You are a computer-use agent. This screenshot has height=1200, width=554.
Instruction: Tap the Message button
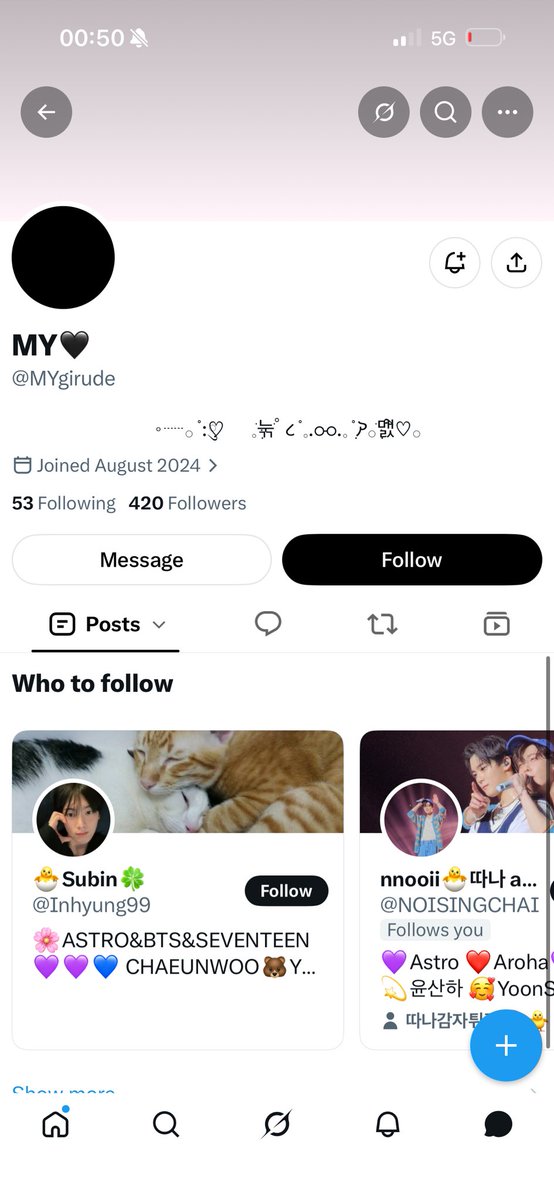coord(142,560)
